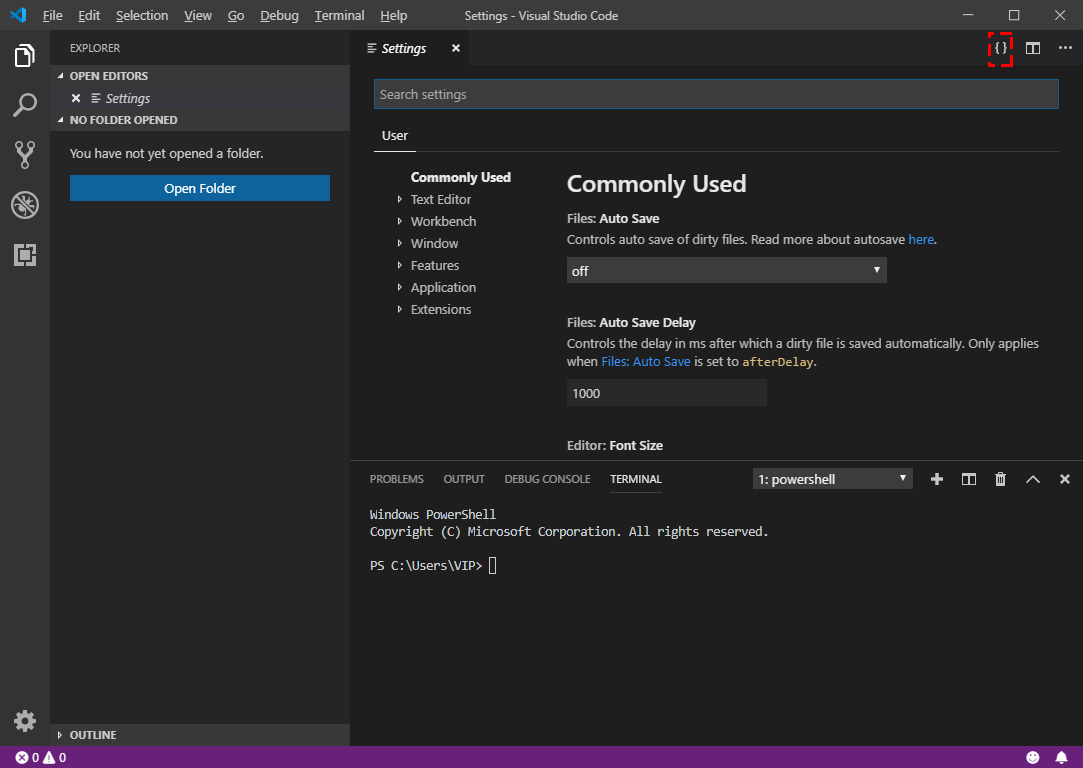Create a new terminal with plus icon
Image resolution: width=1083 pixels, height=768 pixels.
pos(937,479)
